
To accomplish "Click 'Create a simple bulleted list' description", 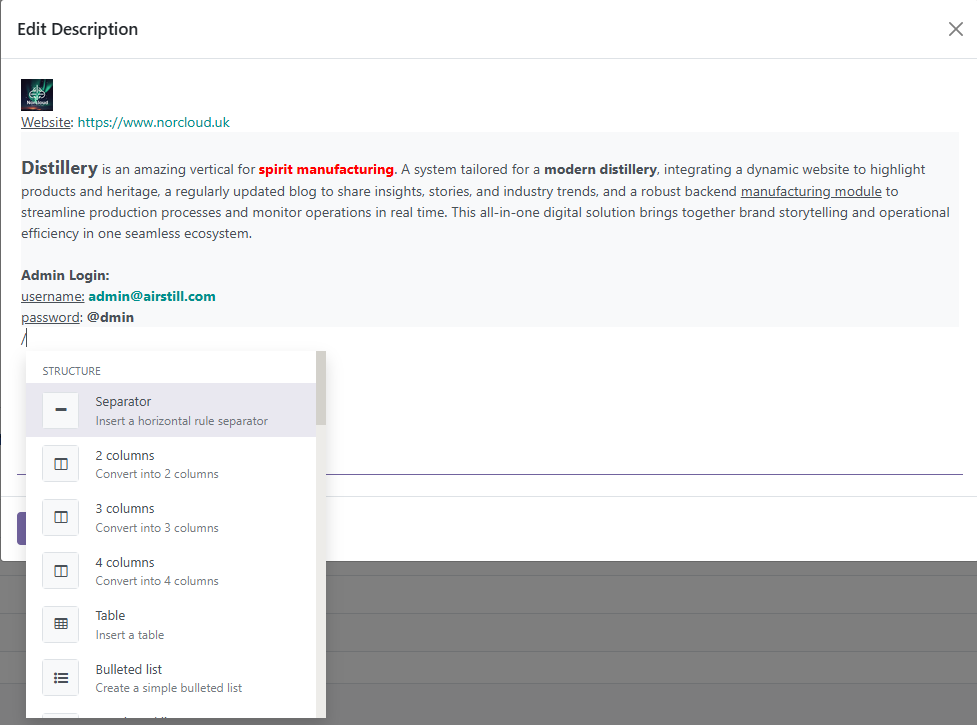I will (x=168, y=688).
